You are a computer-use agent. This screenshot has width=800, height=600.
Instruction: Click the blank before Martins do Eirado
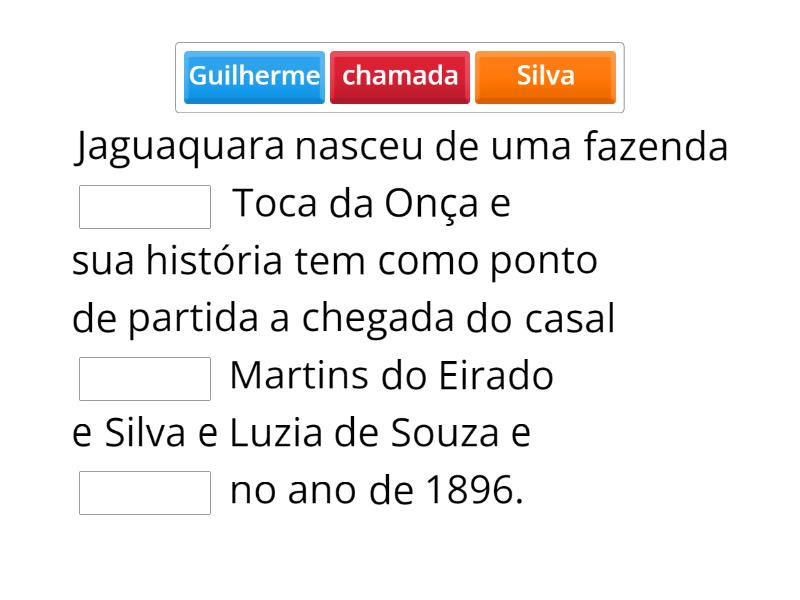click(145, 379)
